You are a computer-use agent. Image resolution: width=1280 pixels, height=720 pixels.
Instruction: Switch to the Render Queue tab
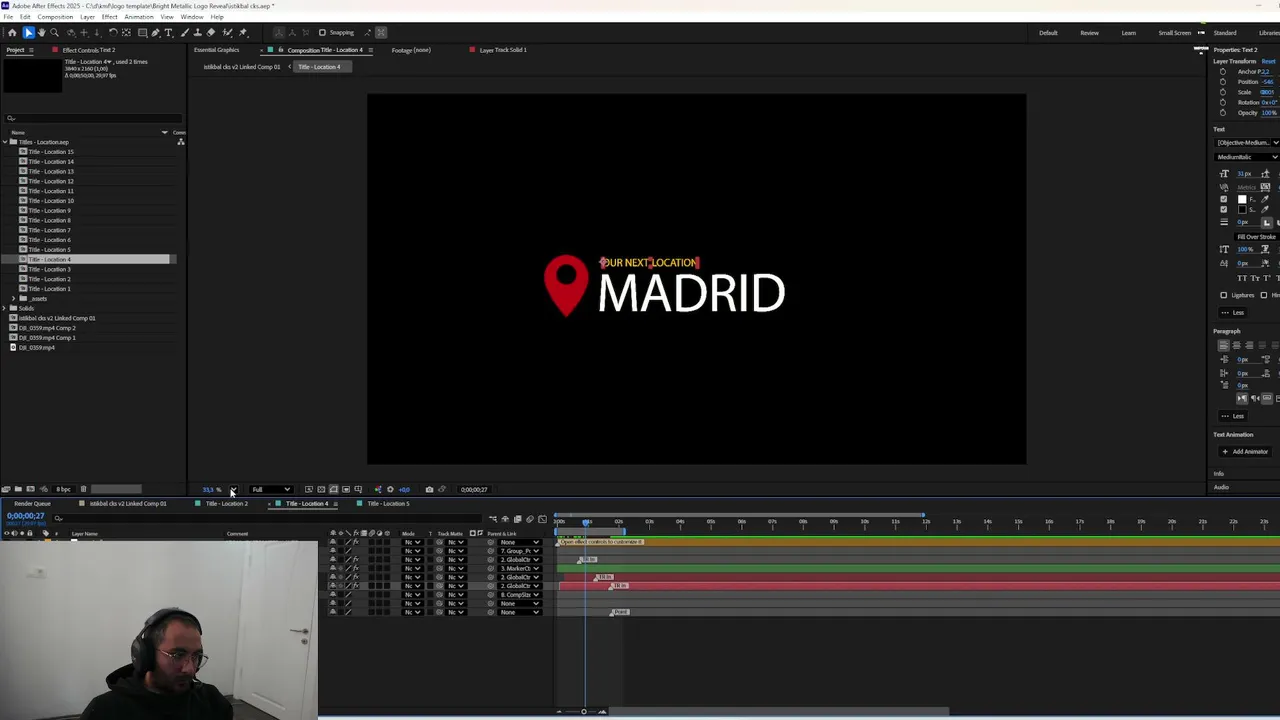(x=33, y=503)
